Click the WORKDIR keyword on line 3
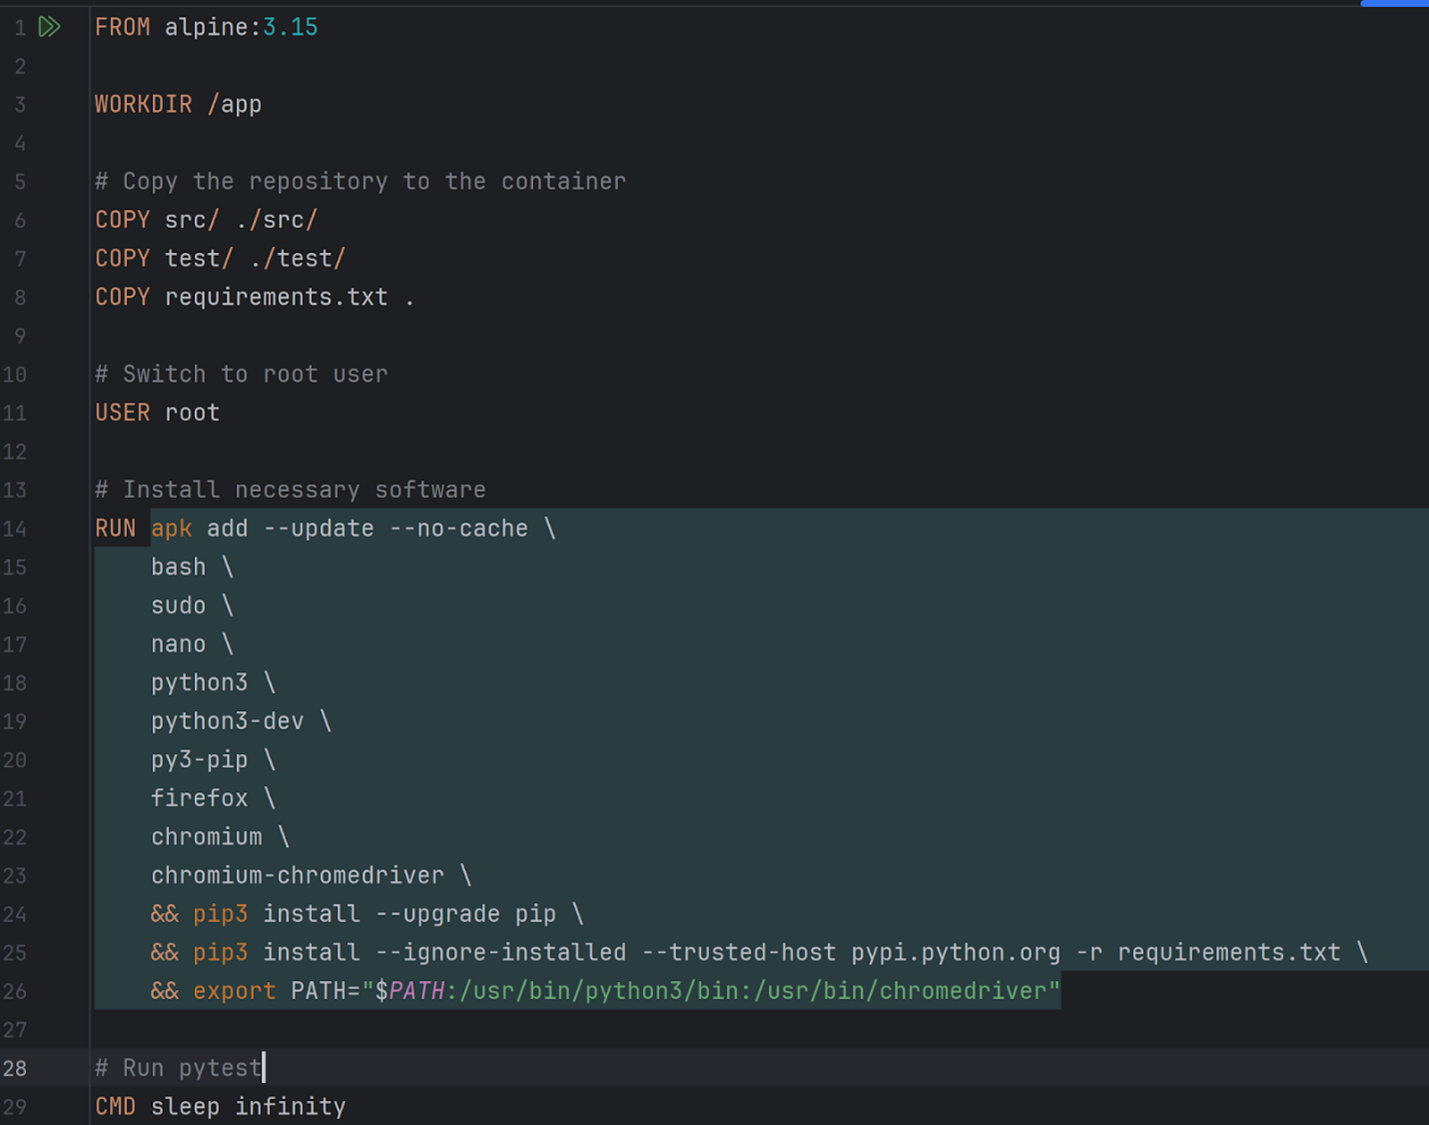Viewport: 1429px width, 1125px height. (143, 105)
